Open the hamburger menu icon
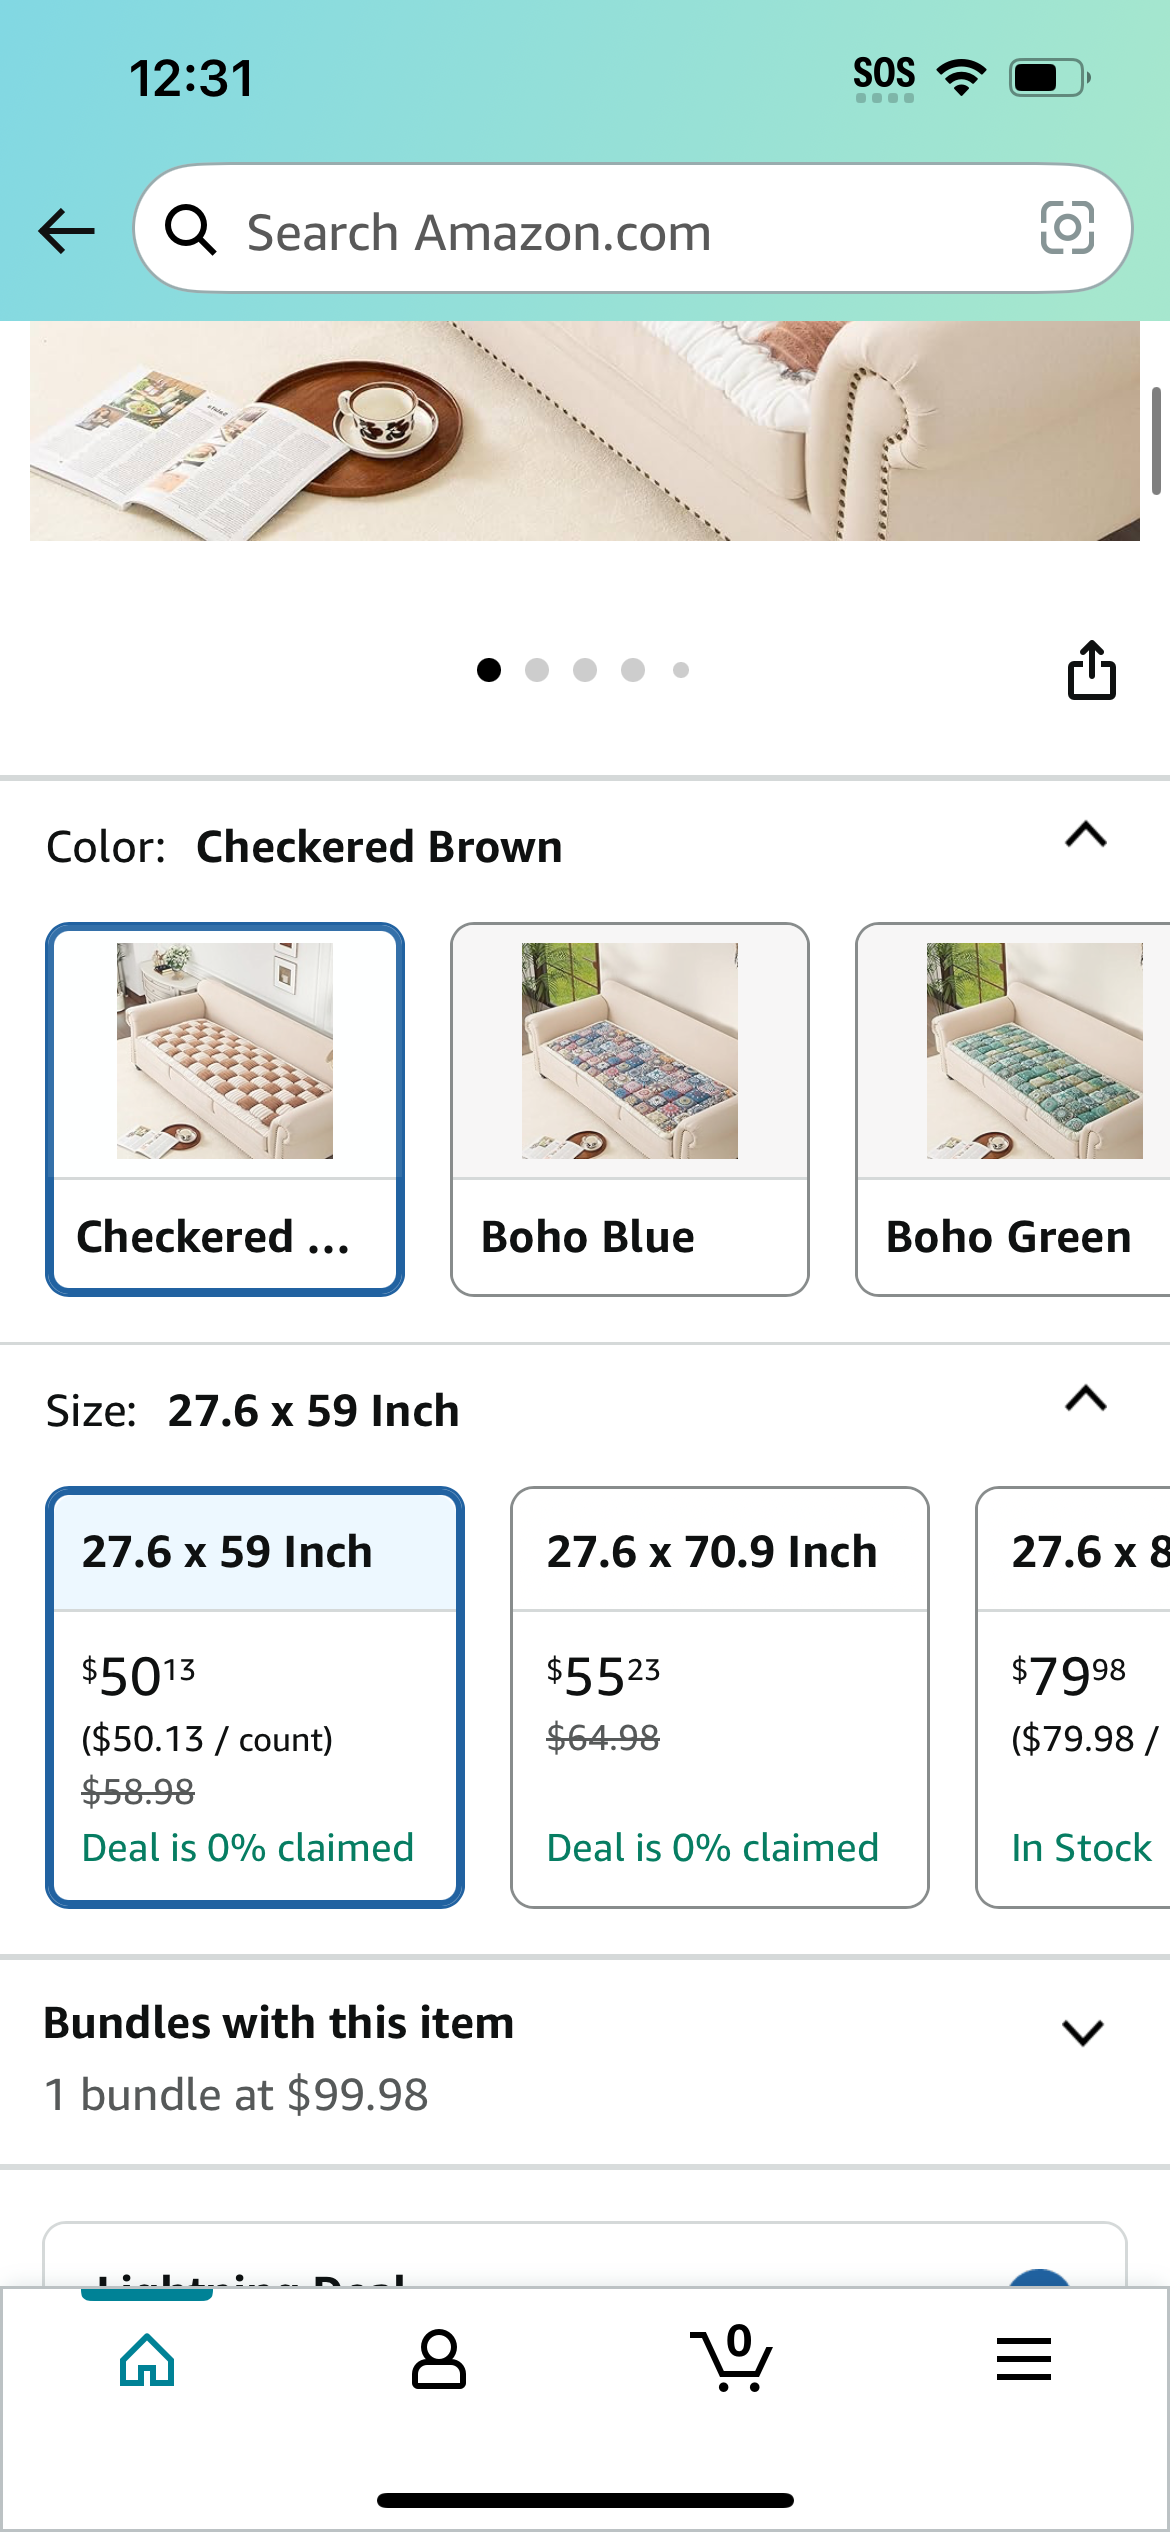 pyautogui.click(x=1024, y=2359)
